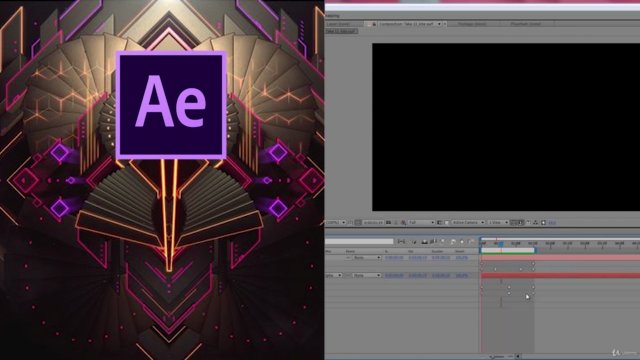This screenshot has width=640, height=360.
Task: Click the reset exposure icon
Action: click(543, 222)
